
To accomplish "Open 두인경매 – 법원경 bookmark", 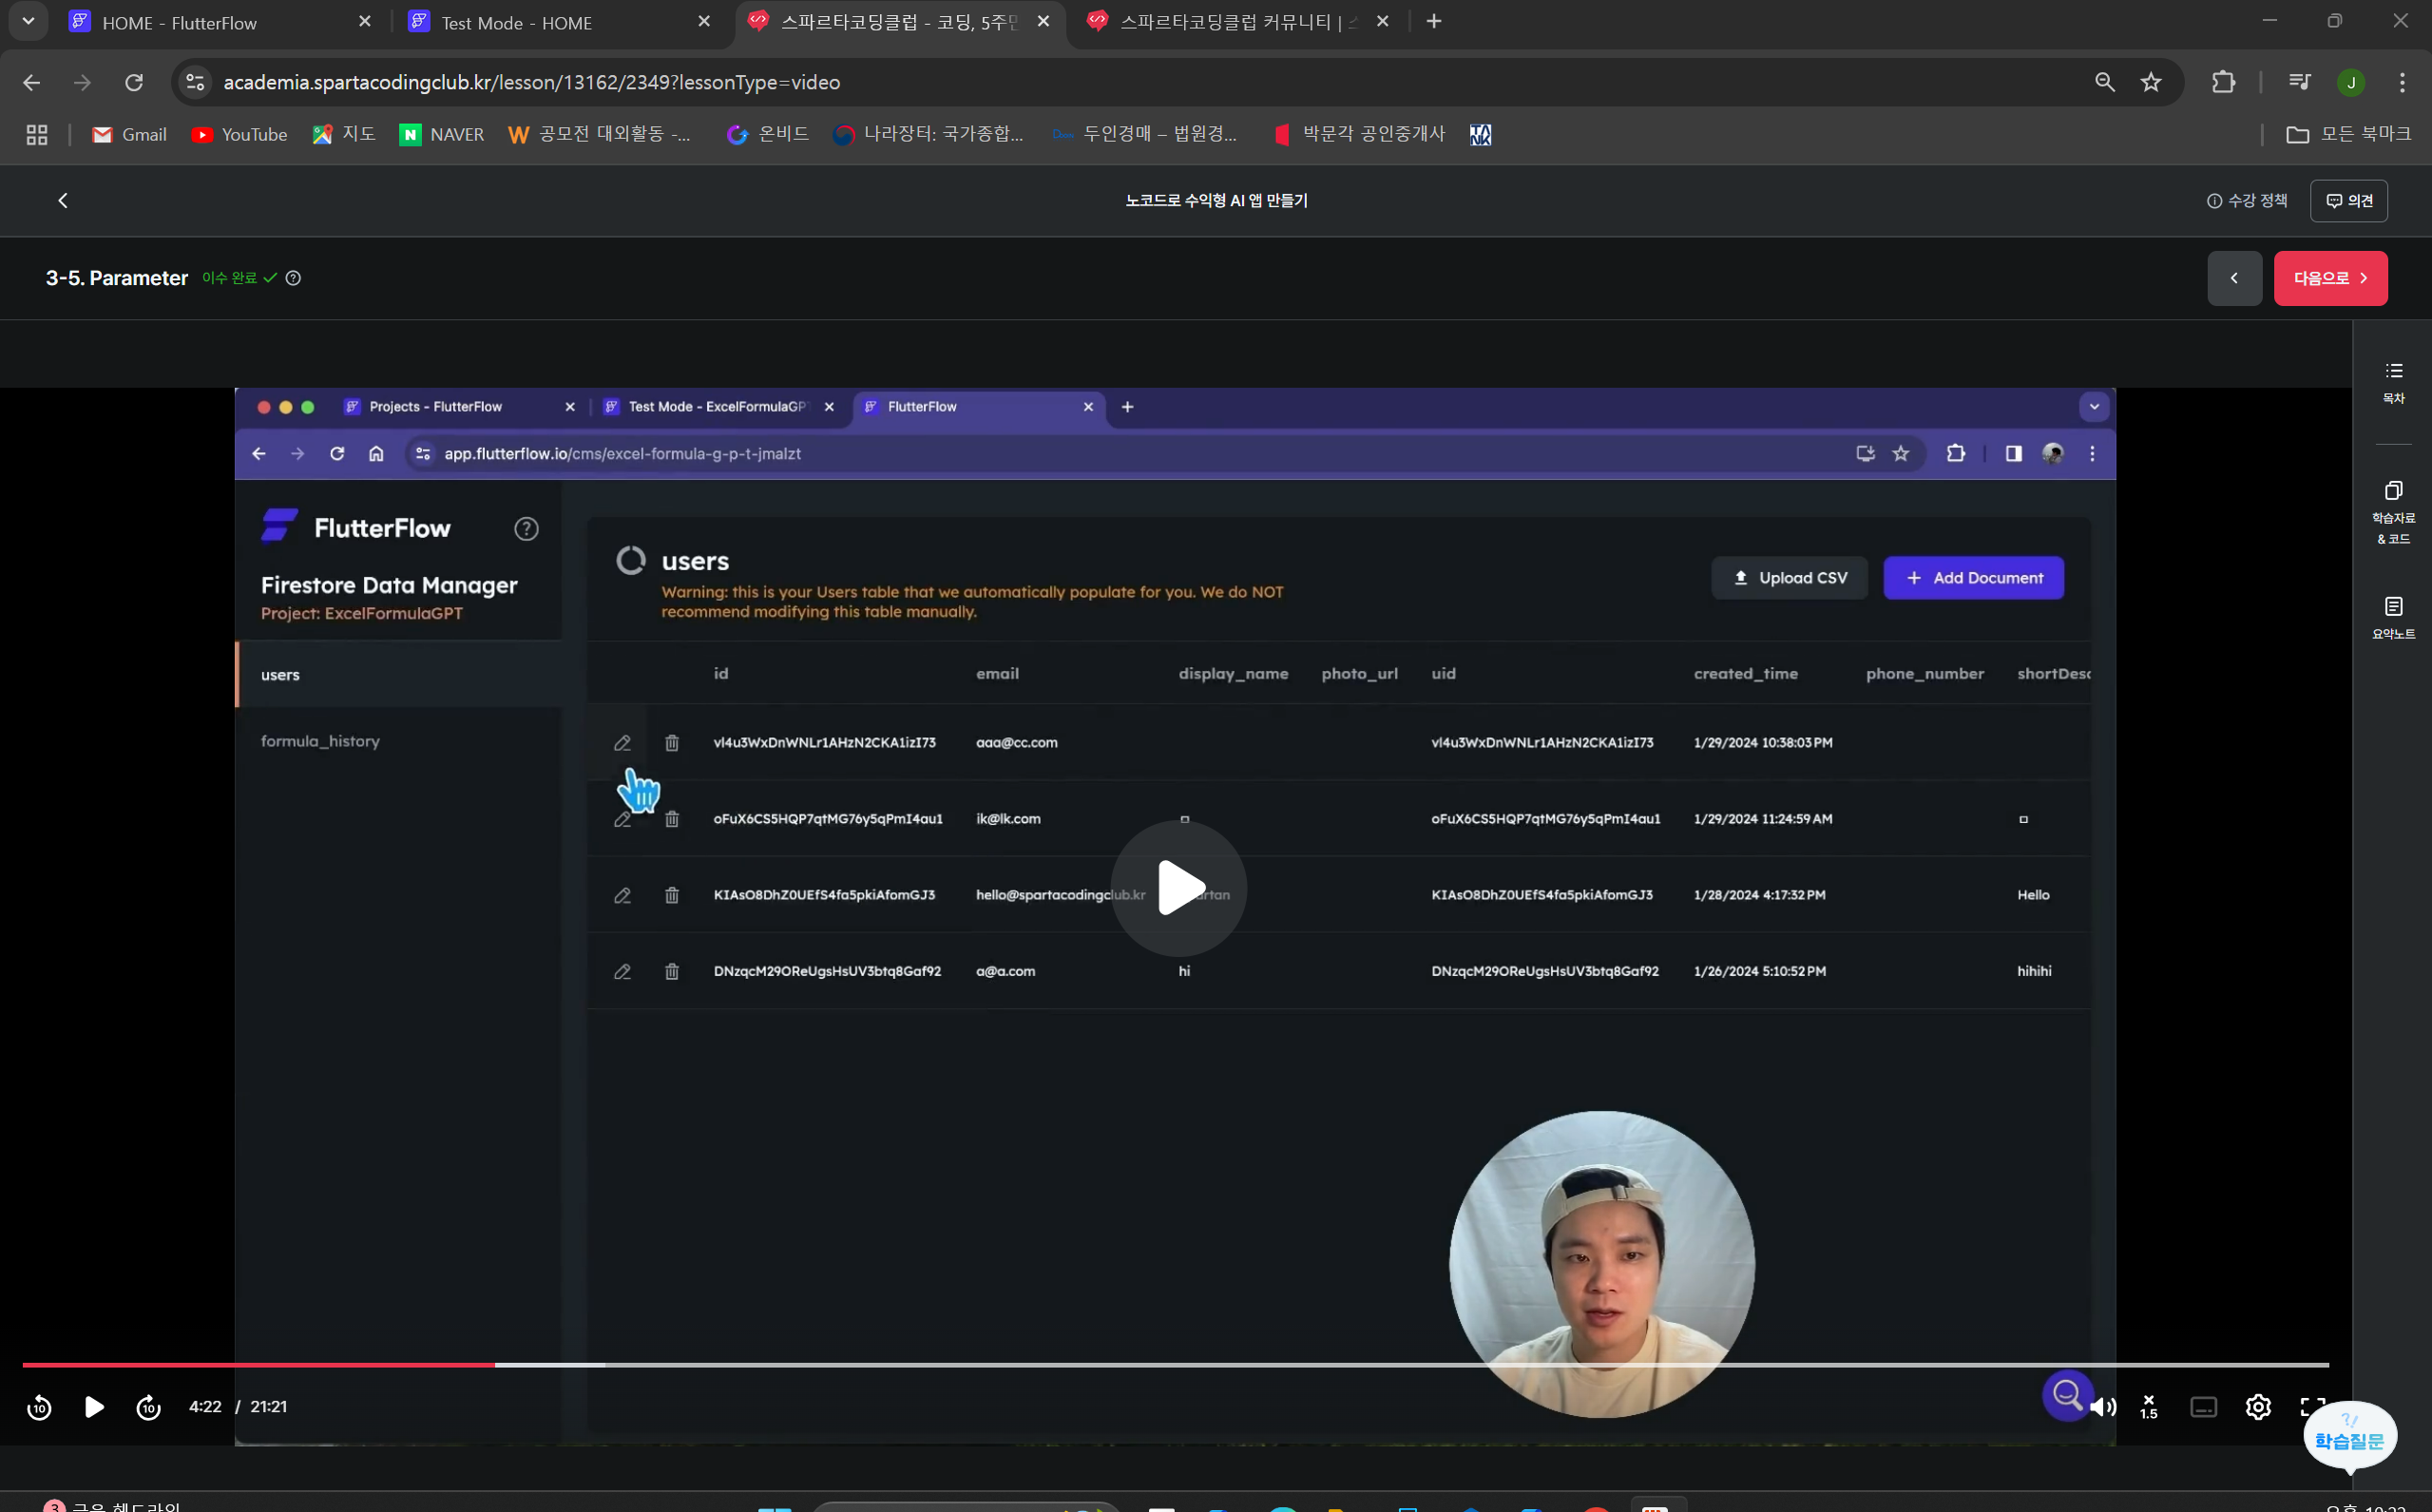I will 1145,135.
